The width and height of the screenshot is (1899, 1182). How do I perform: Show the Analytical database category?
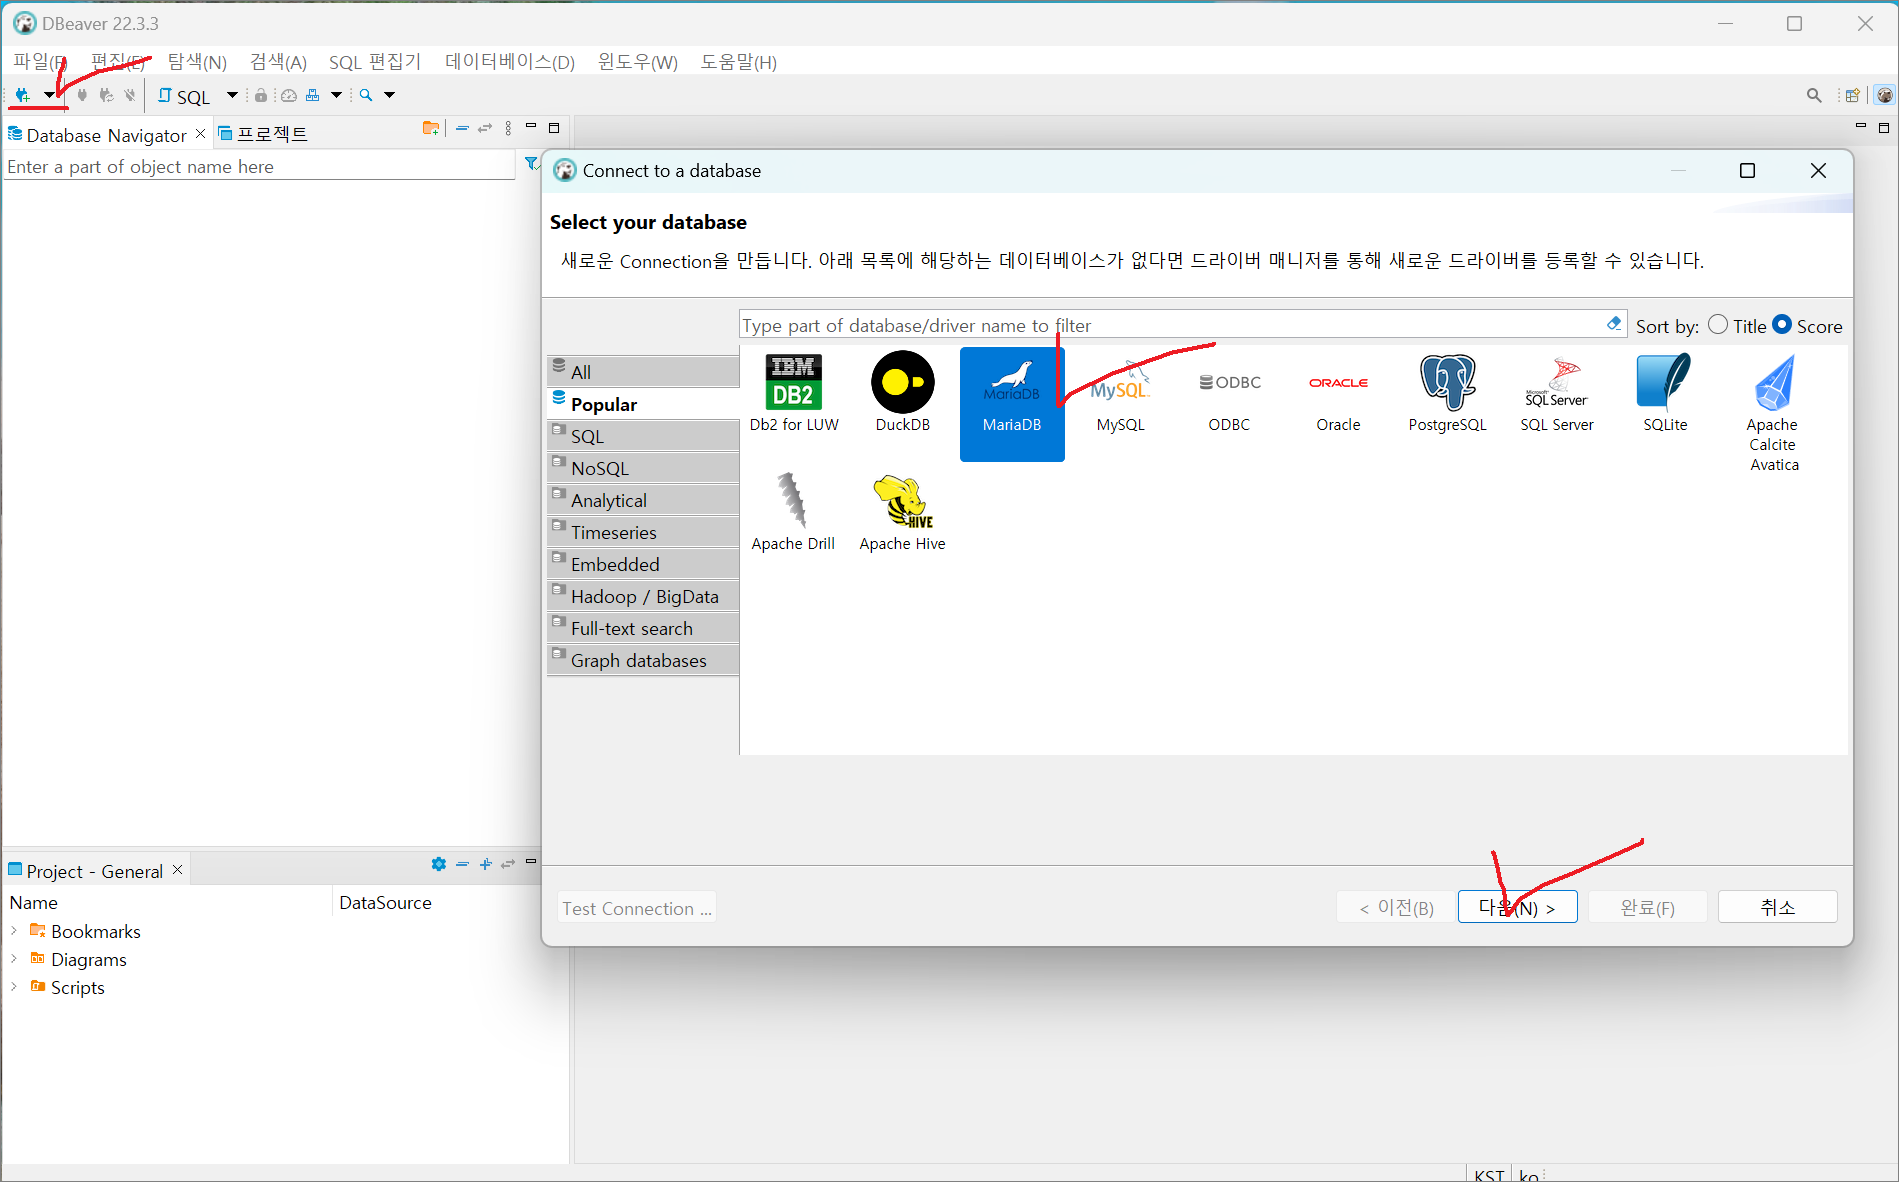point(643,500)
